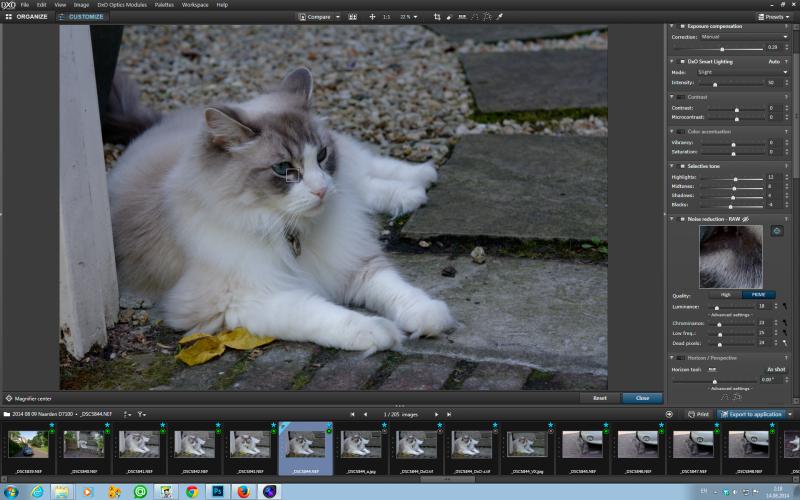Image resolution: width=800 pixels, height=500 pixels.
Task: Go to first image in filmstrip
Action: [352, 414]
